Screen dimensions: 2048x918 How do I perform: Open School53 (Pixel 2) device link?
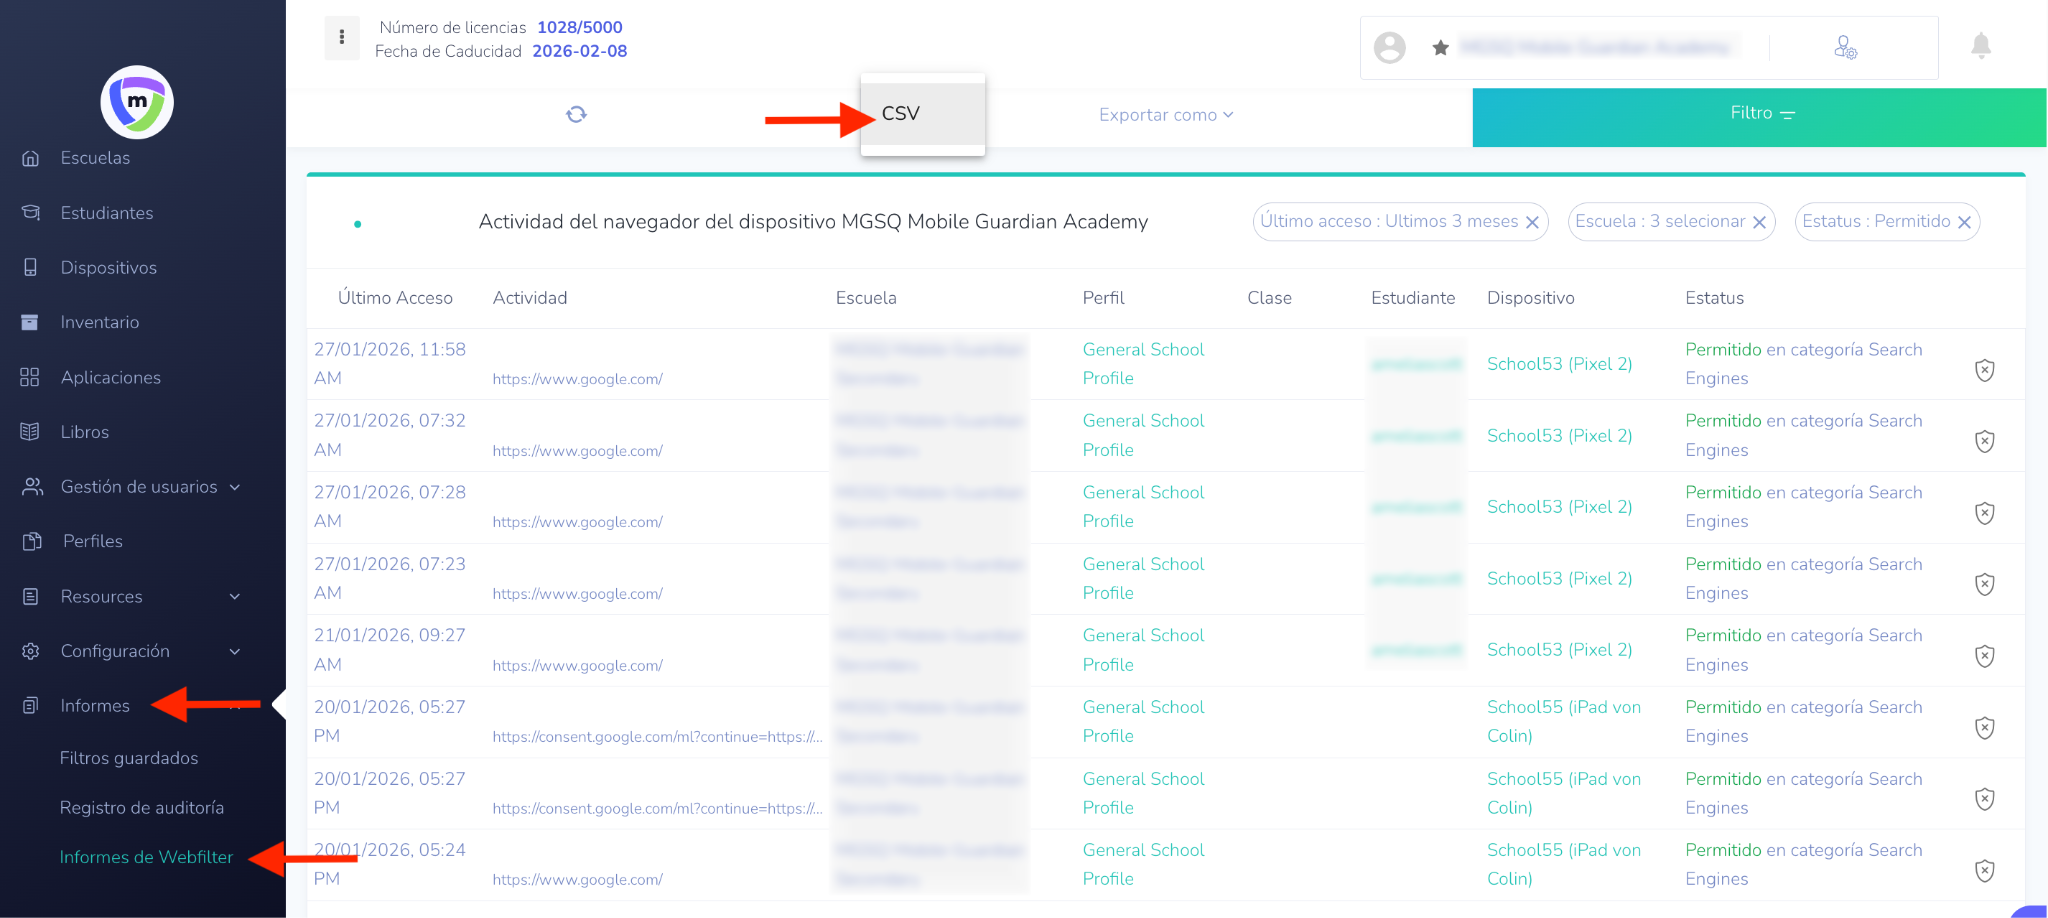click(1559, 364)
